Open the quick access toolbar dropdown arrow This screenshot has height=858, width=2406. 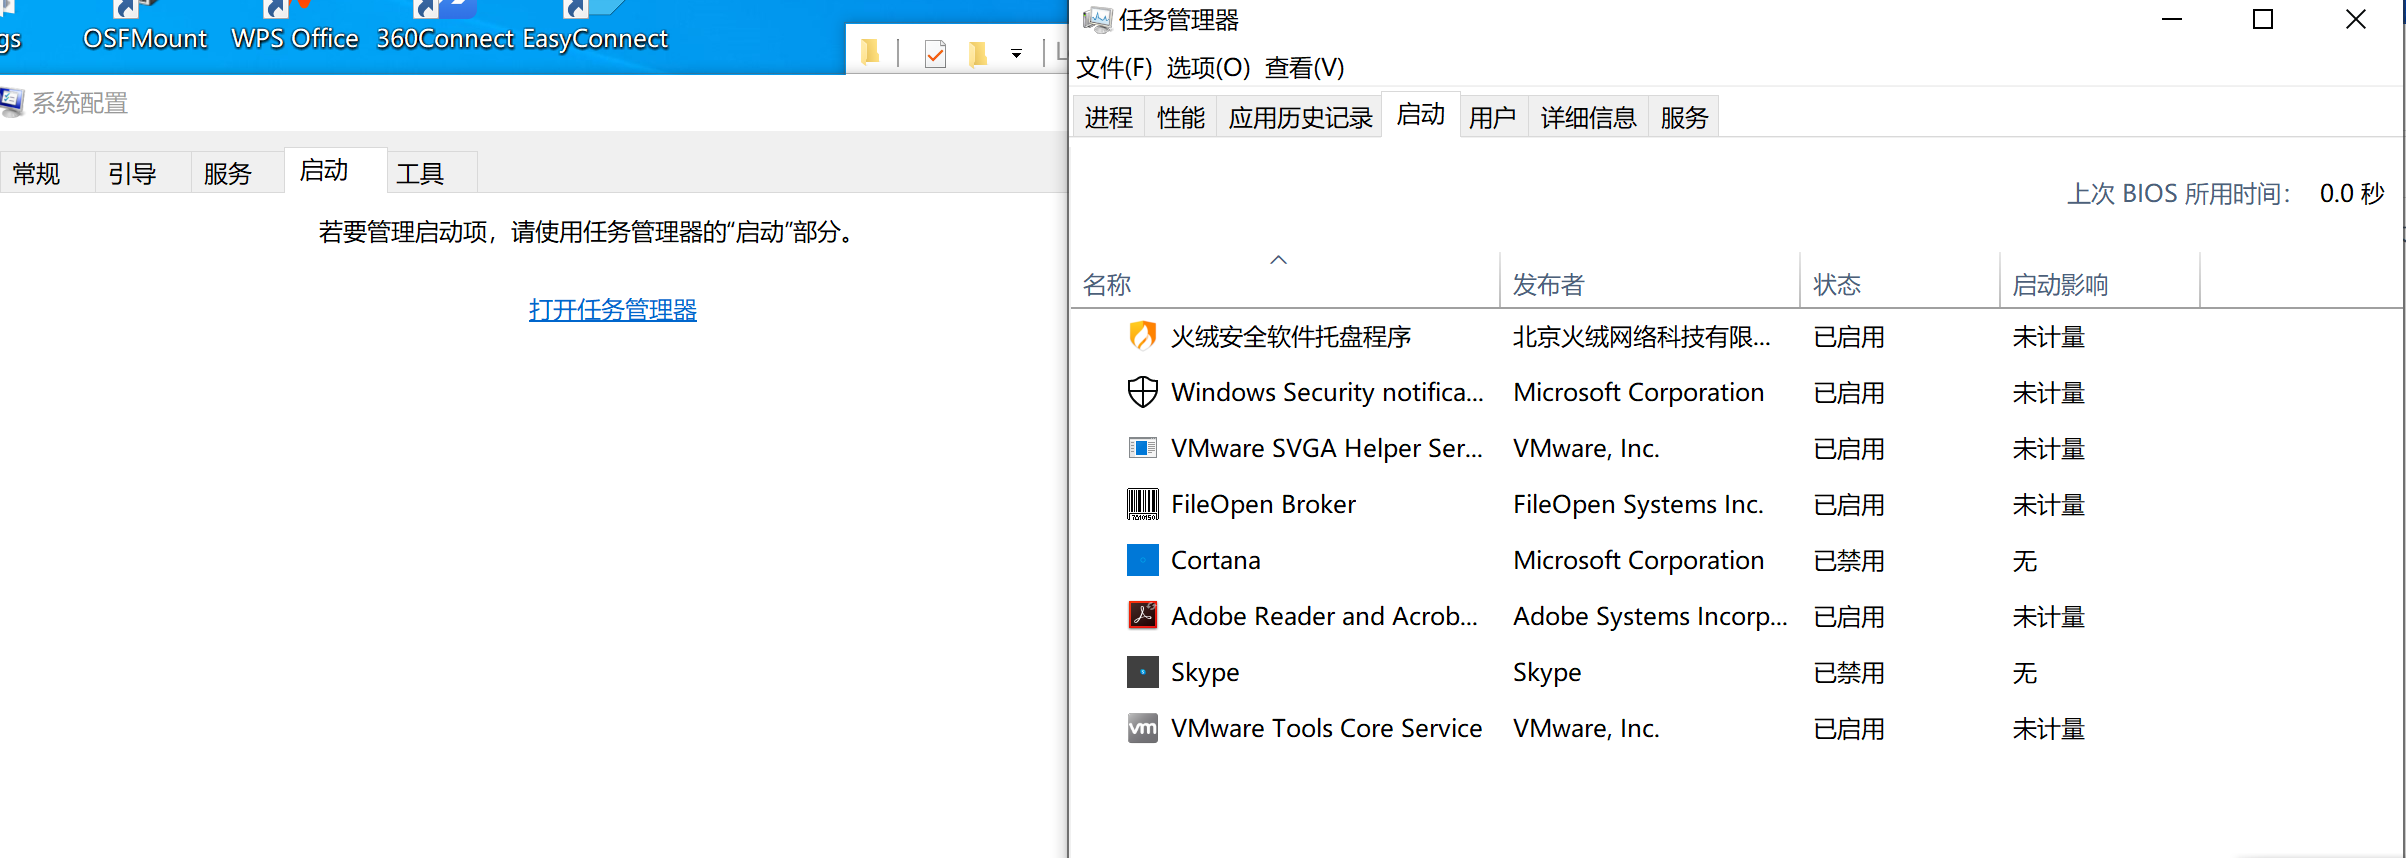pyautogui.click(x=1016, y=54)
